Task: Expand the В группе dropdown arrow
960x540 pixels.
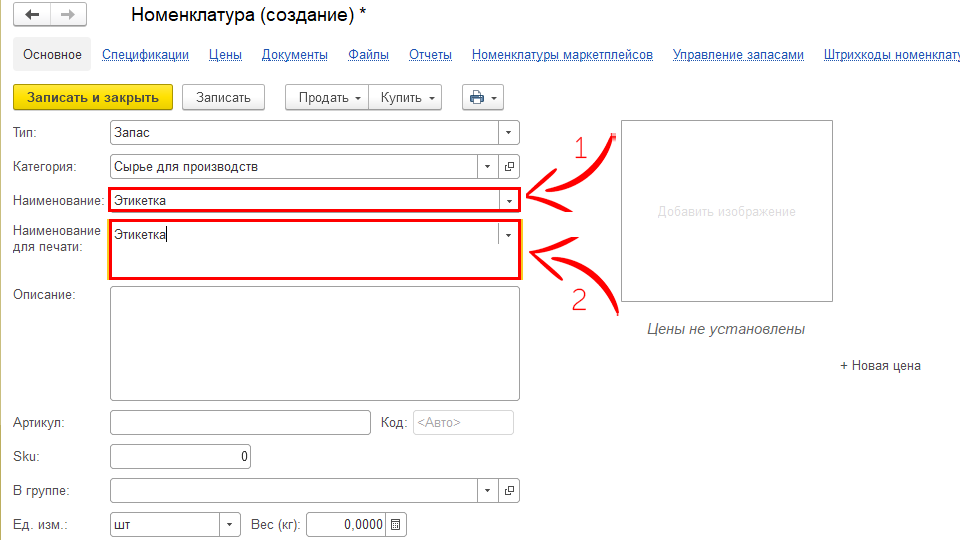Action: [488, 491]
